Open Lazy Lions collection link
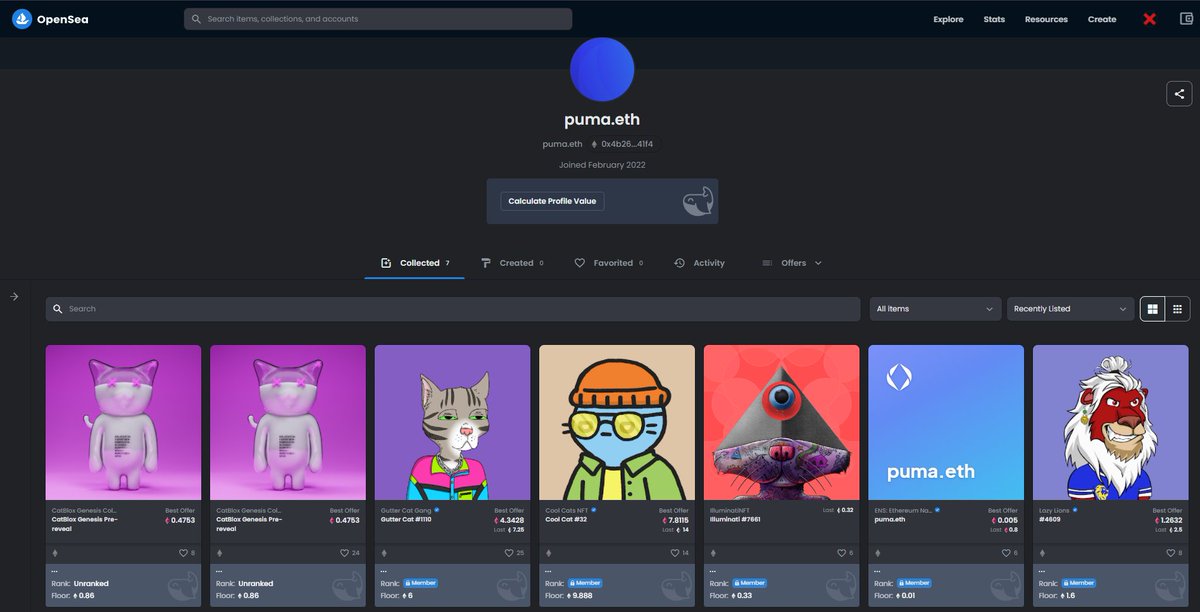The image size is (1200, 612). (x=1054, y=510)
